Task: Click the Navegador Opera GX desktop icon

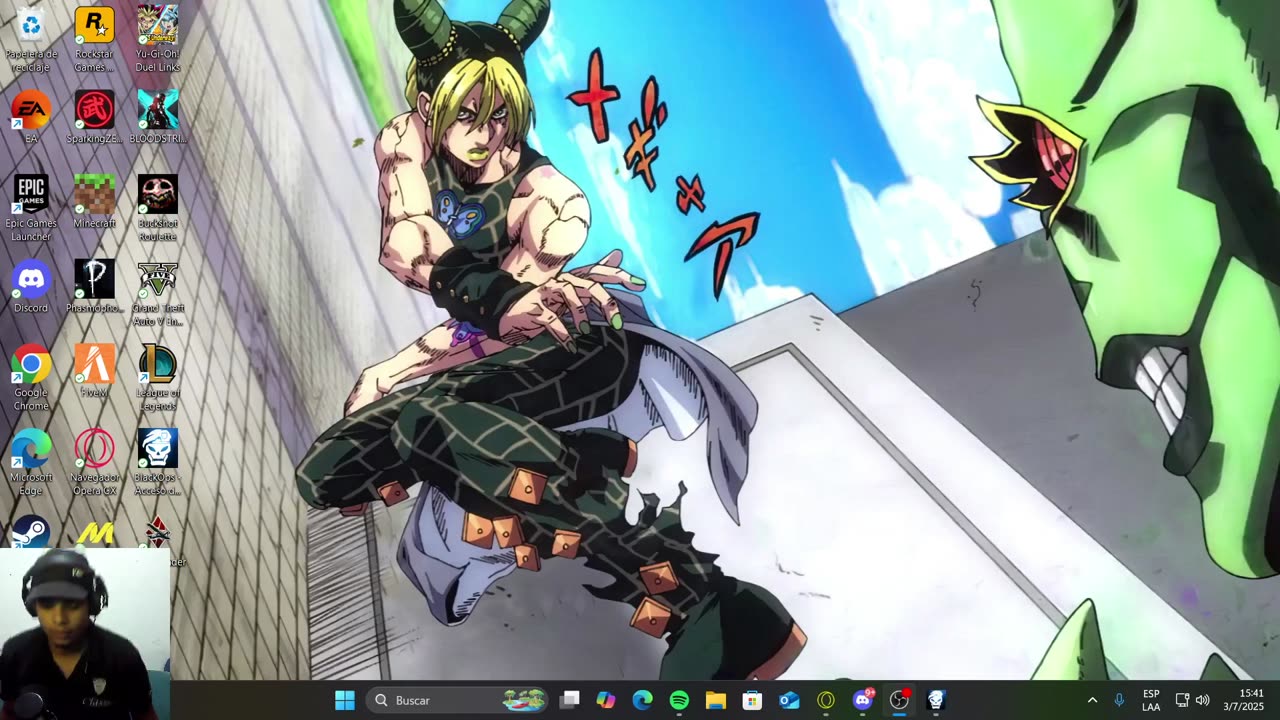Action: tap(94, 463)
